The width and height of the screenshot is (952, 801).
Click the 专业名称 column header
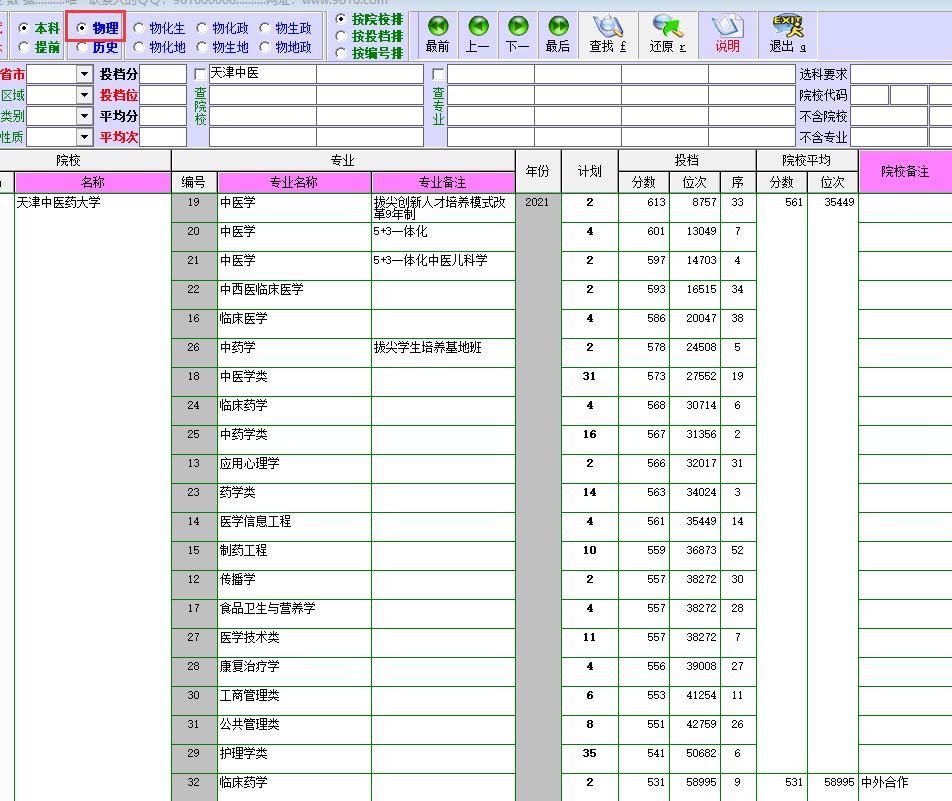coord(294,183)
